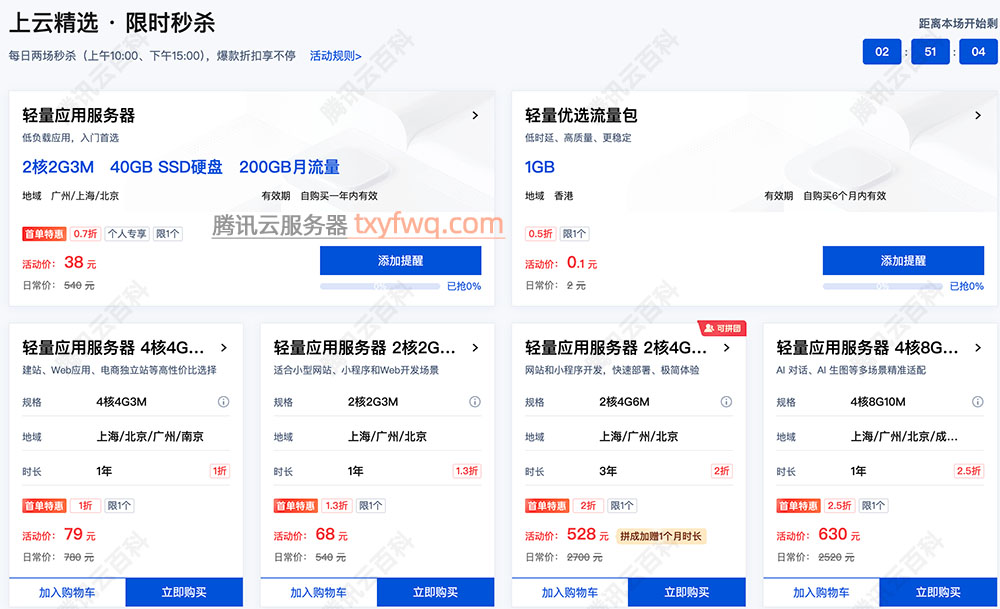Click the 个人专享 tag
Viewport: 1000px width, 609px height.
[127, 234]
